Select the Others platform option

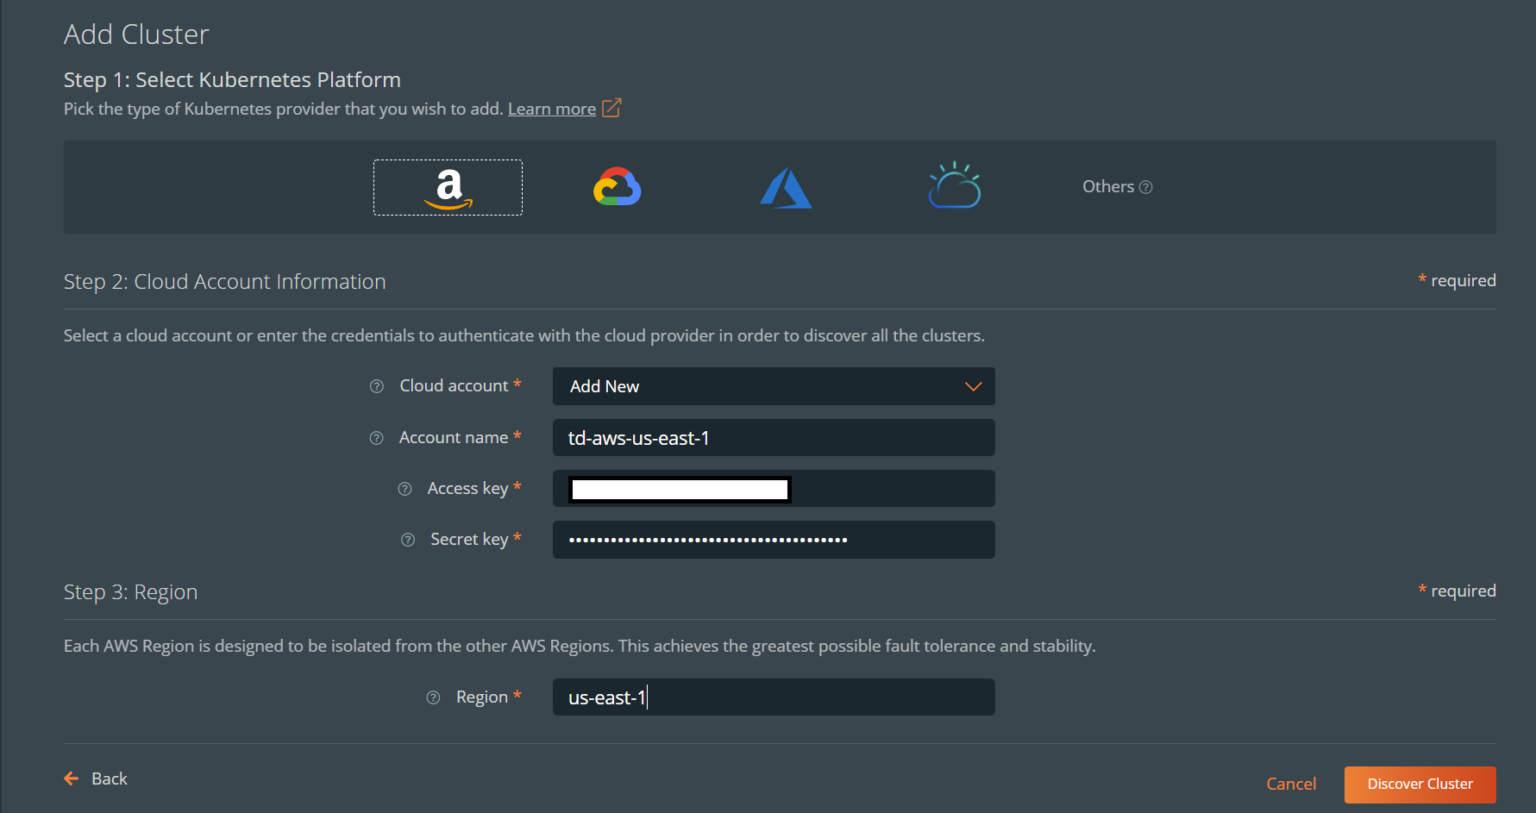click(1108, 187)
